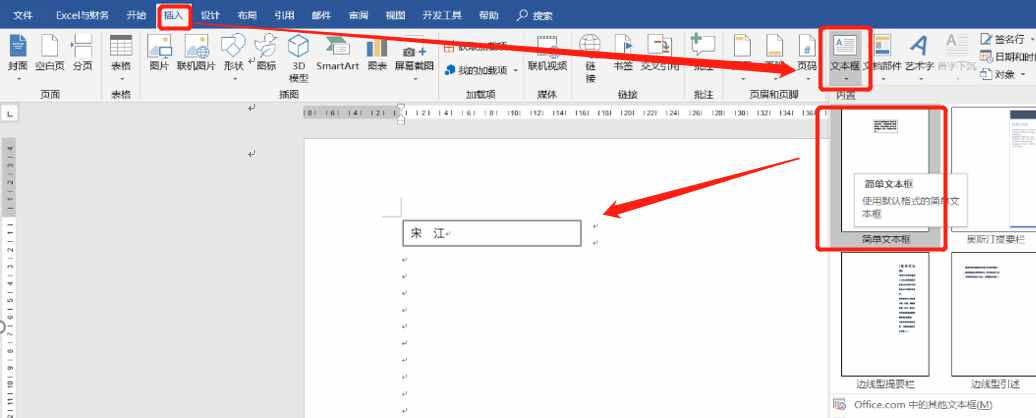
Task: Expand the 表格 dropdown arrow
Action: pyautogui.click(x=121, y=79)
